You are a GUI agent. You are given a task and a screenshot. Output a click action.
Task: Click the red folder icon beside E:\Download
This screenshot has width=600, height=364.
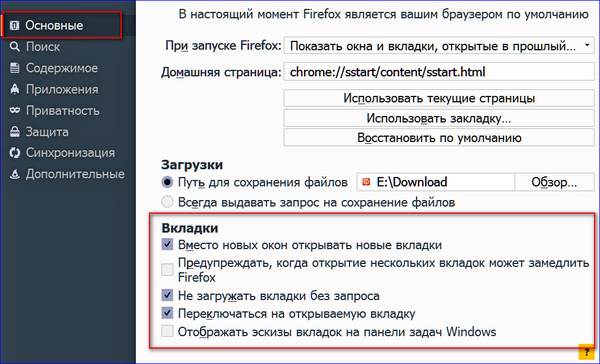[366, 182]
